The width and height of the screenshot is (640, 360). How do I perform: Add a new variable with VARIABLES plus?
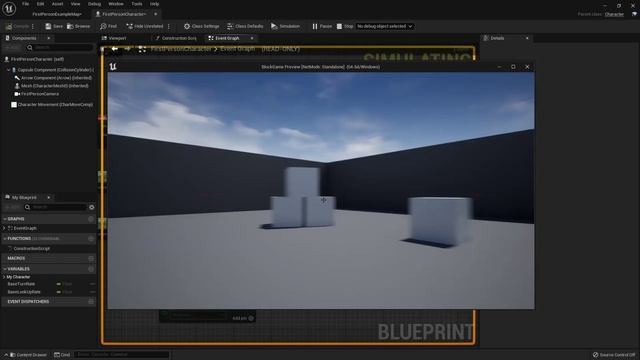(x=91, y=269)
